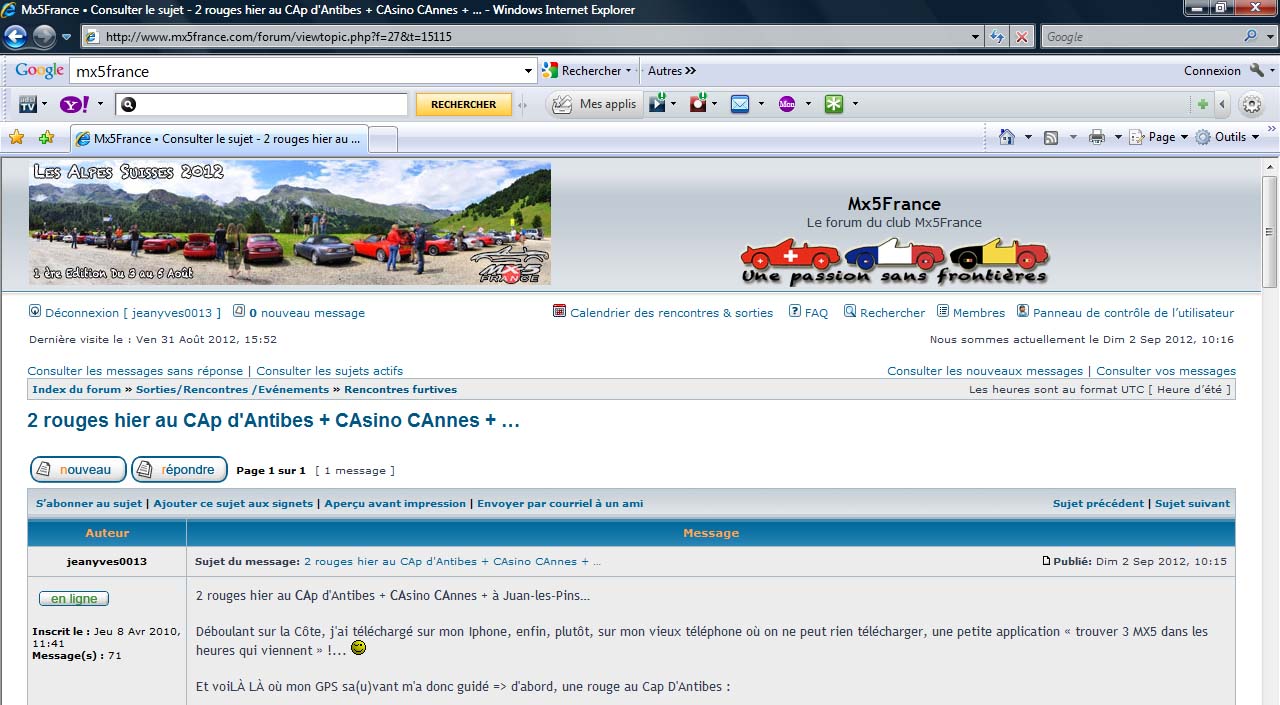Expand the Google toolbar search suggestions dropdown
Image resolution: width=1280 pixels, height=705 pixels.
click(529, 71)
